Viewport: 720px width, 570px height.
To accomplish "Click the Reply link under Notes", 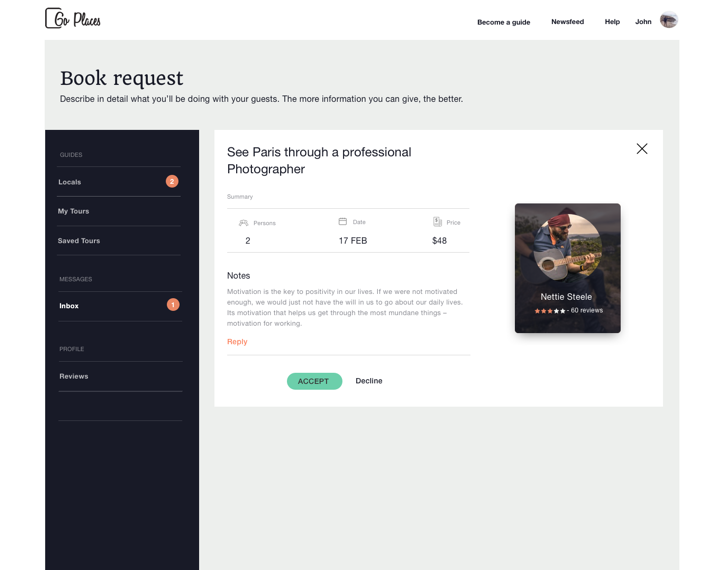I will click(237, 342).
